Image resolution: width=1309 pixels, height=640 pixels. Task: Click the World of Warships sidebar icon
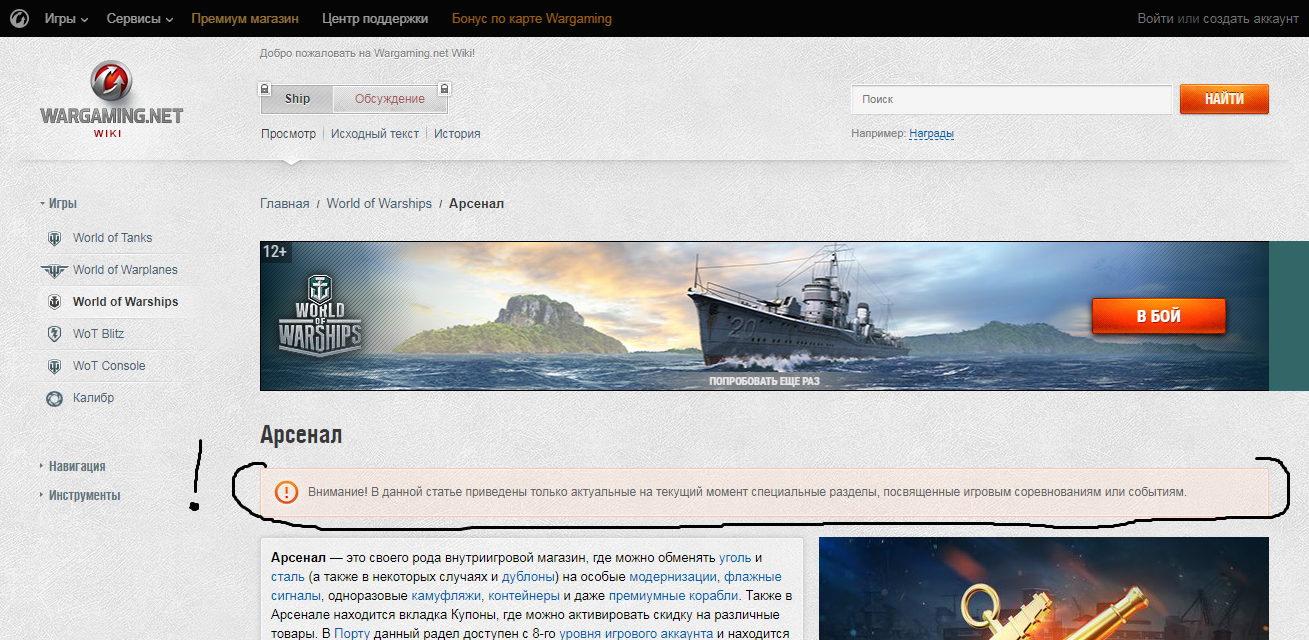[x=55, y=302]
